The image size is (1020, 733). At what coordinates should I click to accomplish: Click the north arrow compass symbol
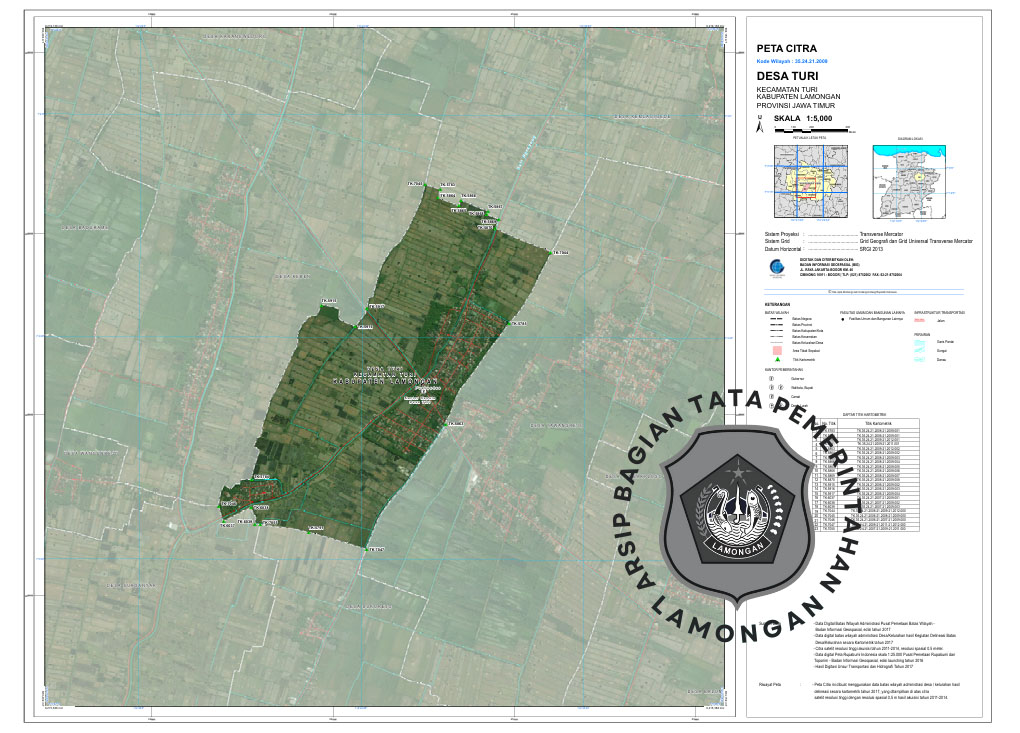[x=759, y=125]
